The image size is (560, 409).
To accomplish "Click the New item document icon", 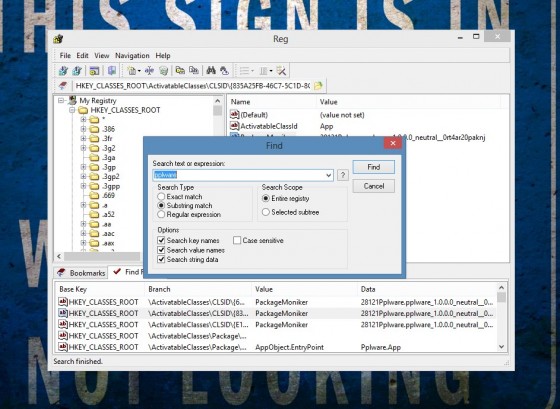I will [x=131, y=71].
